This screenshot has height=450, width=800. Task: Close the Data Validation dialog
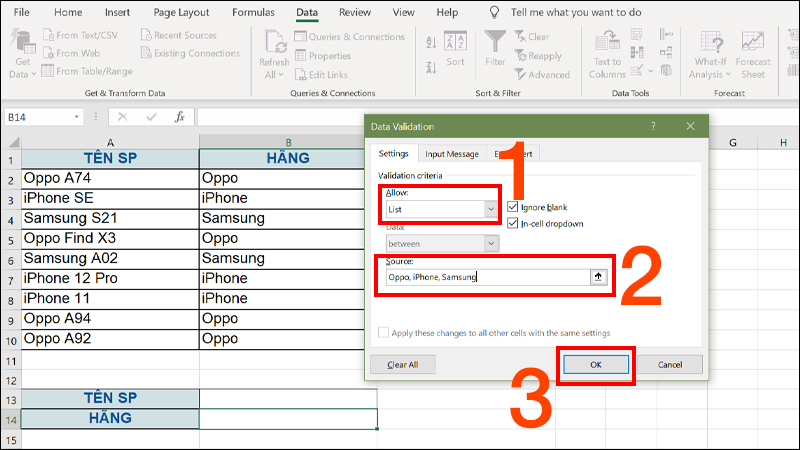click(690, 126)
